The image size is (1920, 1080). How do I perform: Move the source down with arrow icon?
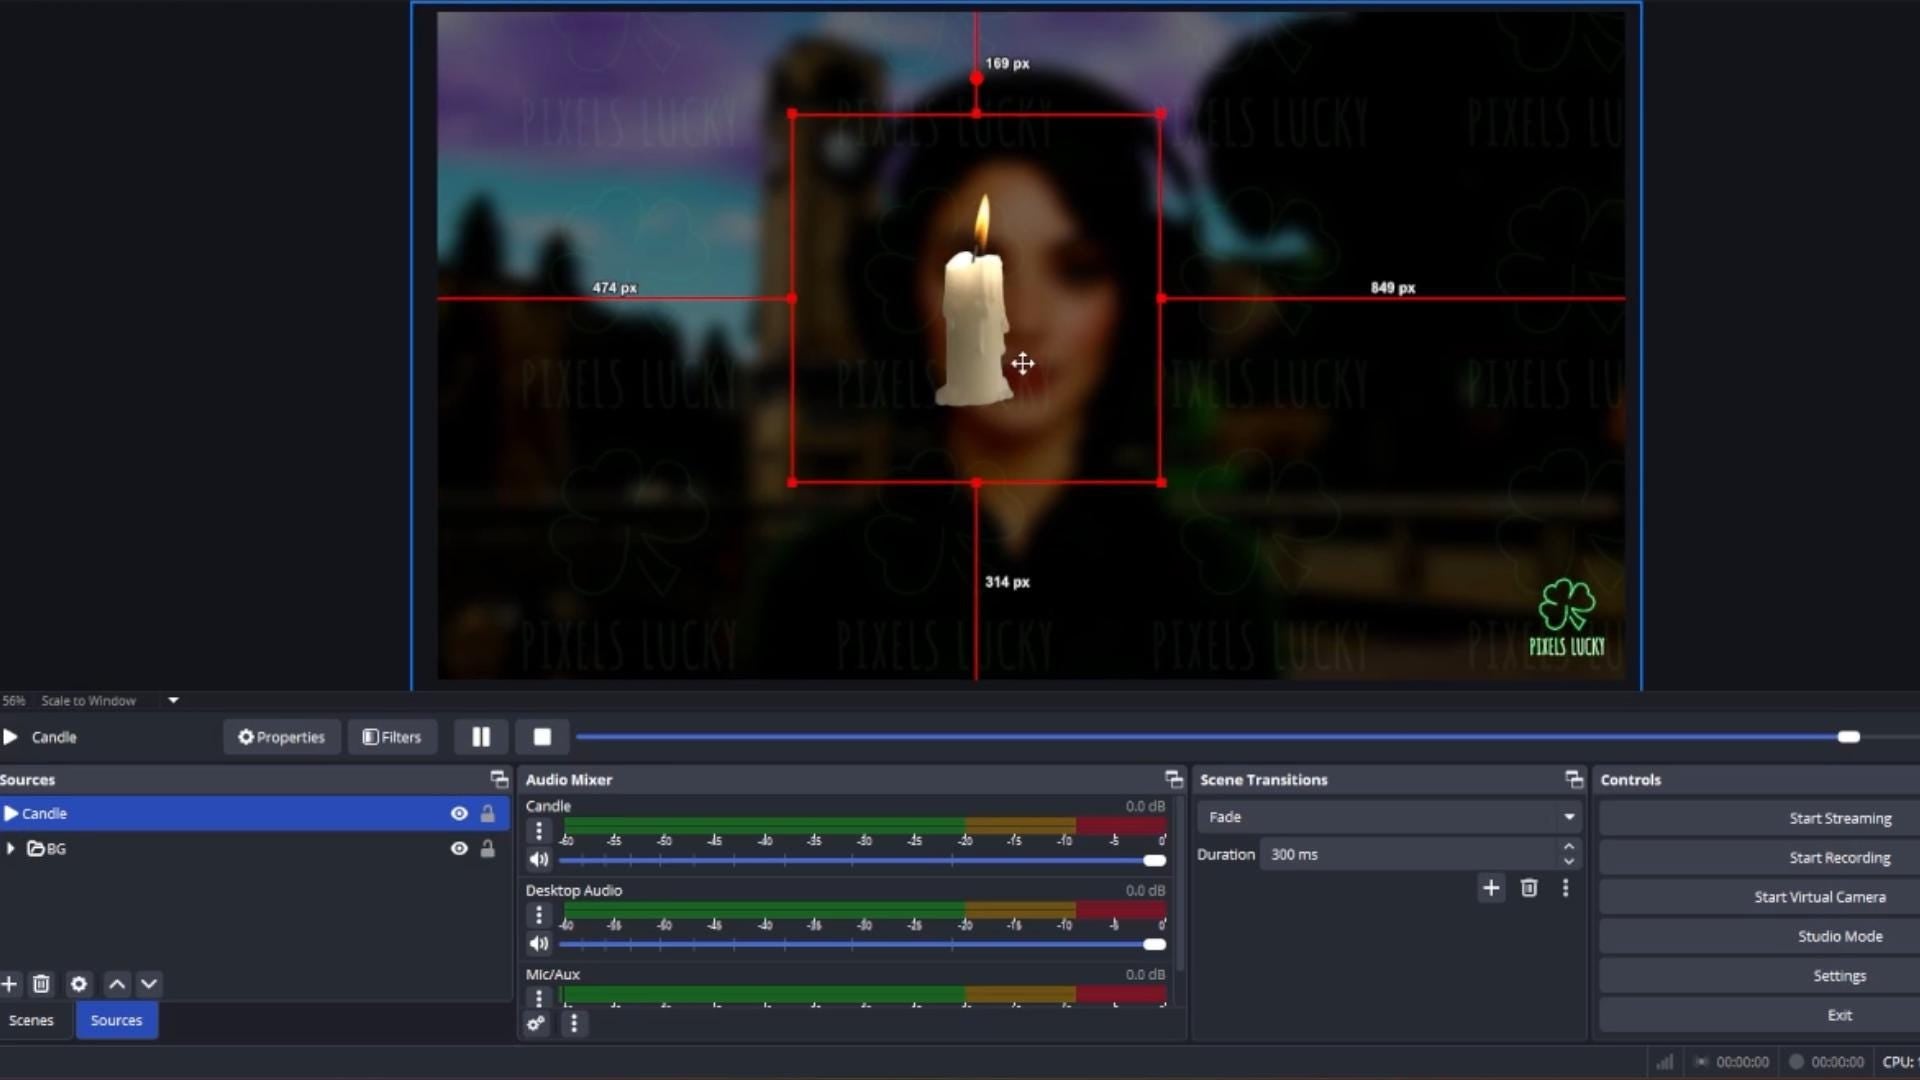149,984
